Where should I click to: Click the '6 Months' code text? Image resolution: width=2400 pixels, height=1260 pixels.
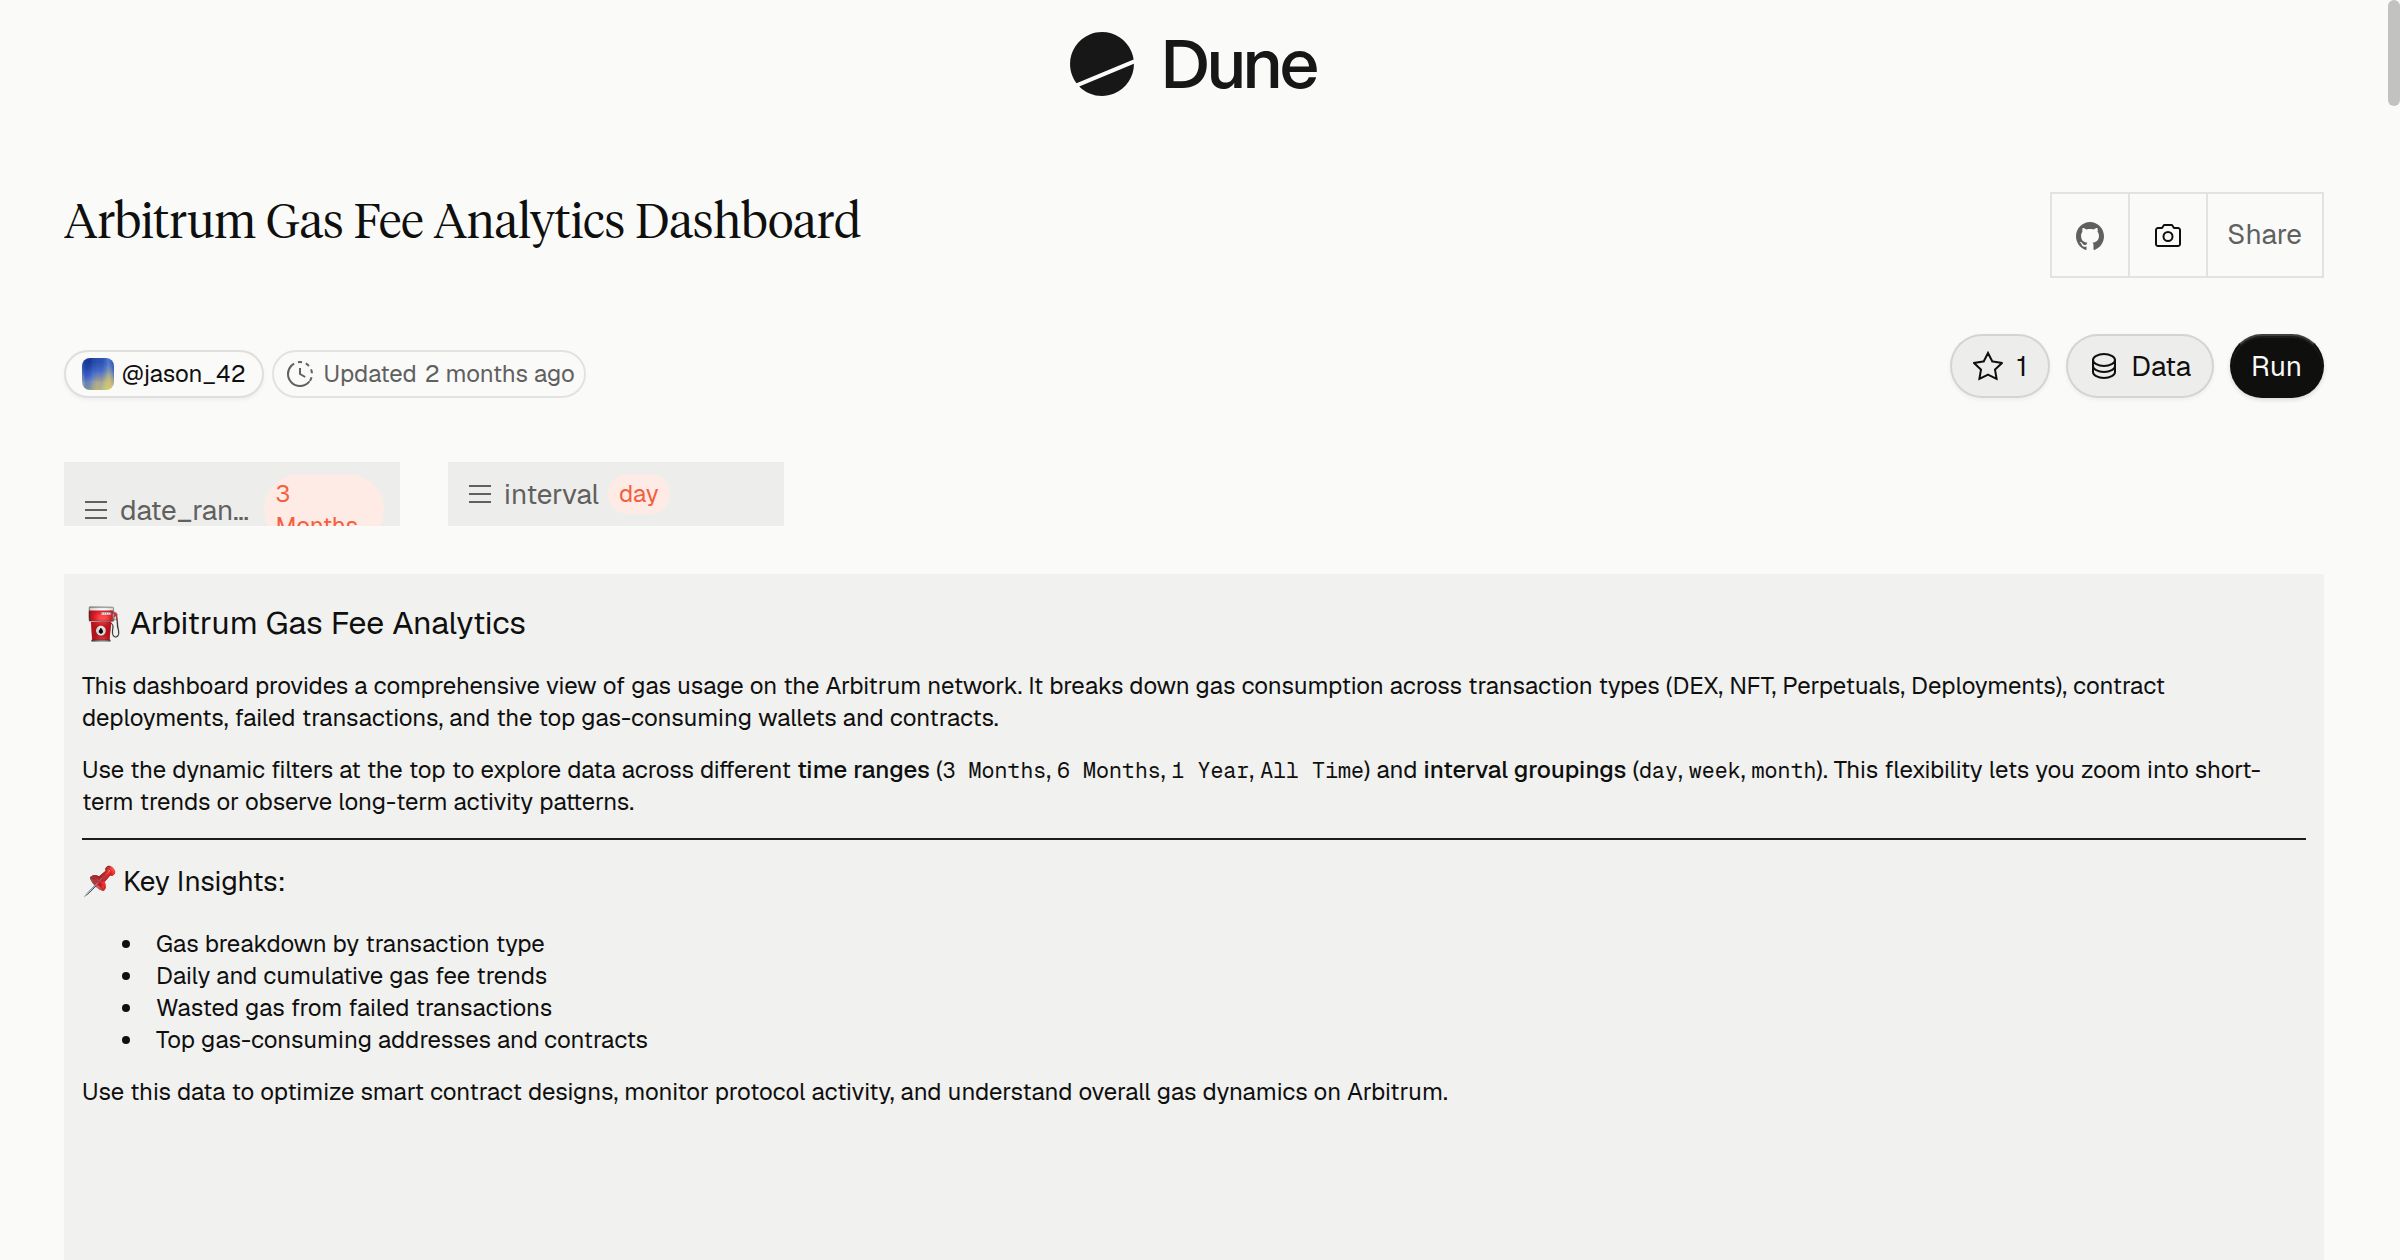tap(1108, 771)
